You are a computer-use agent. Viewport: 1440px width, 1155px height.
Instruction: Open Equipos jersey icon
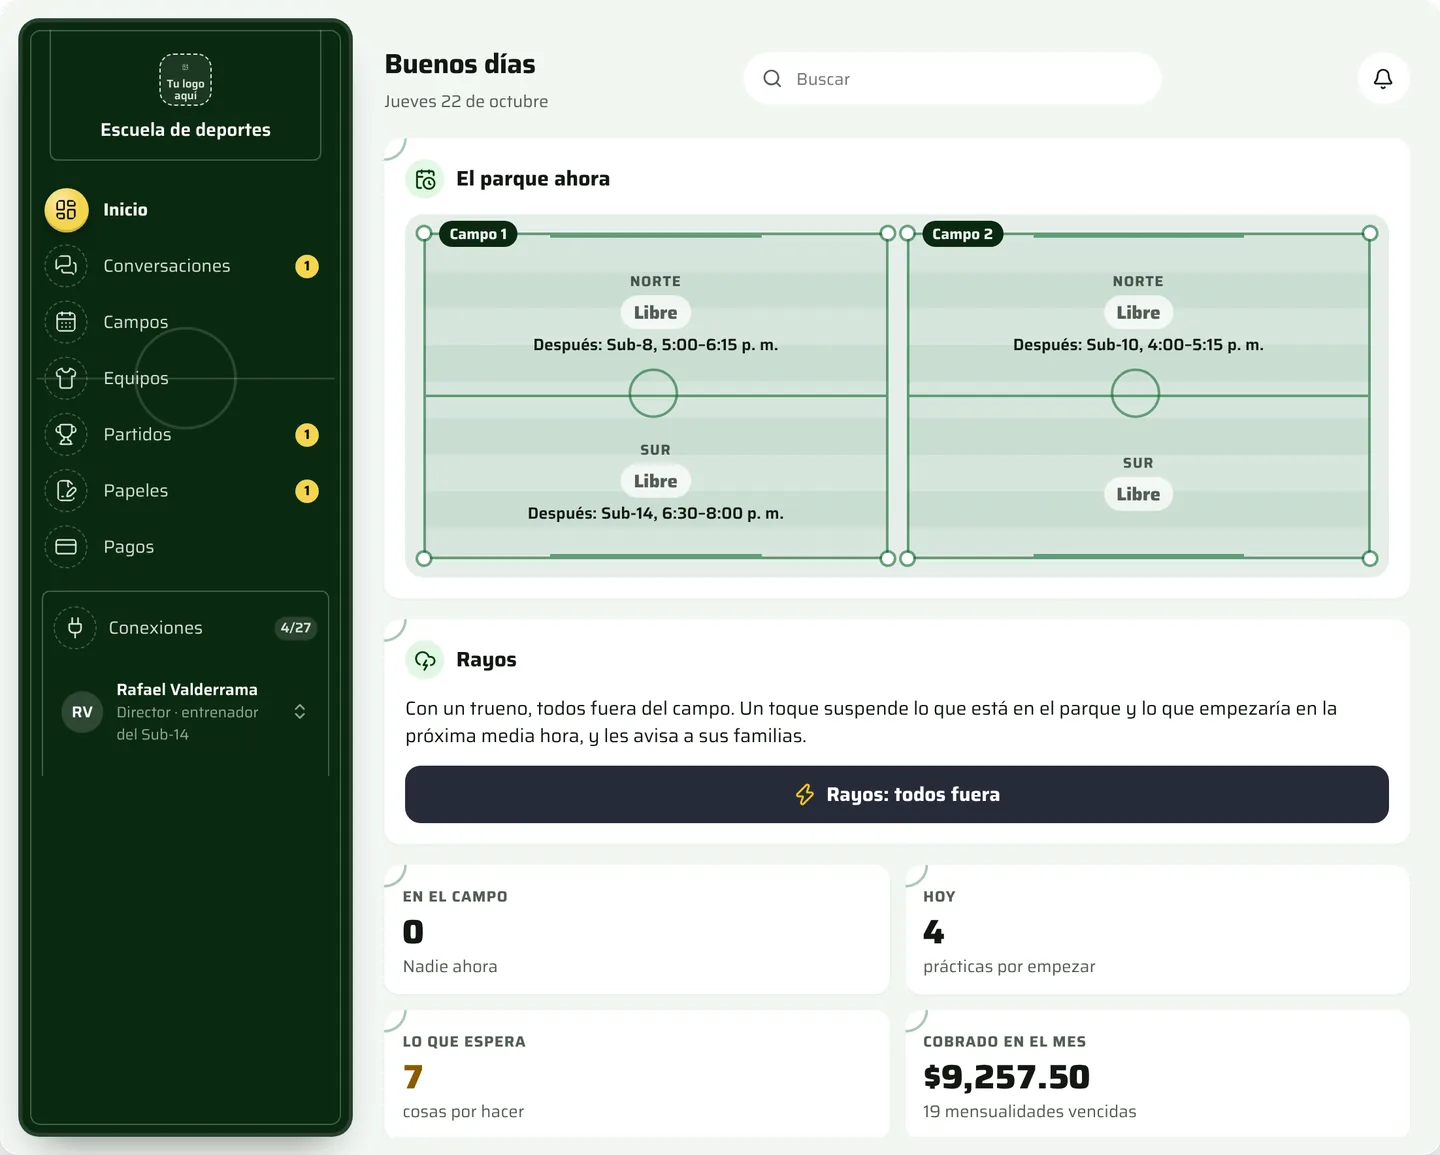(66, 378)
